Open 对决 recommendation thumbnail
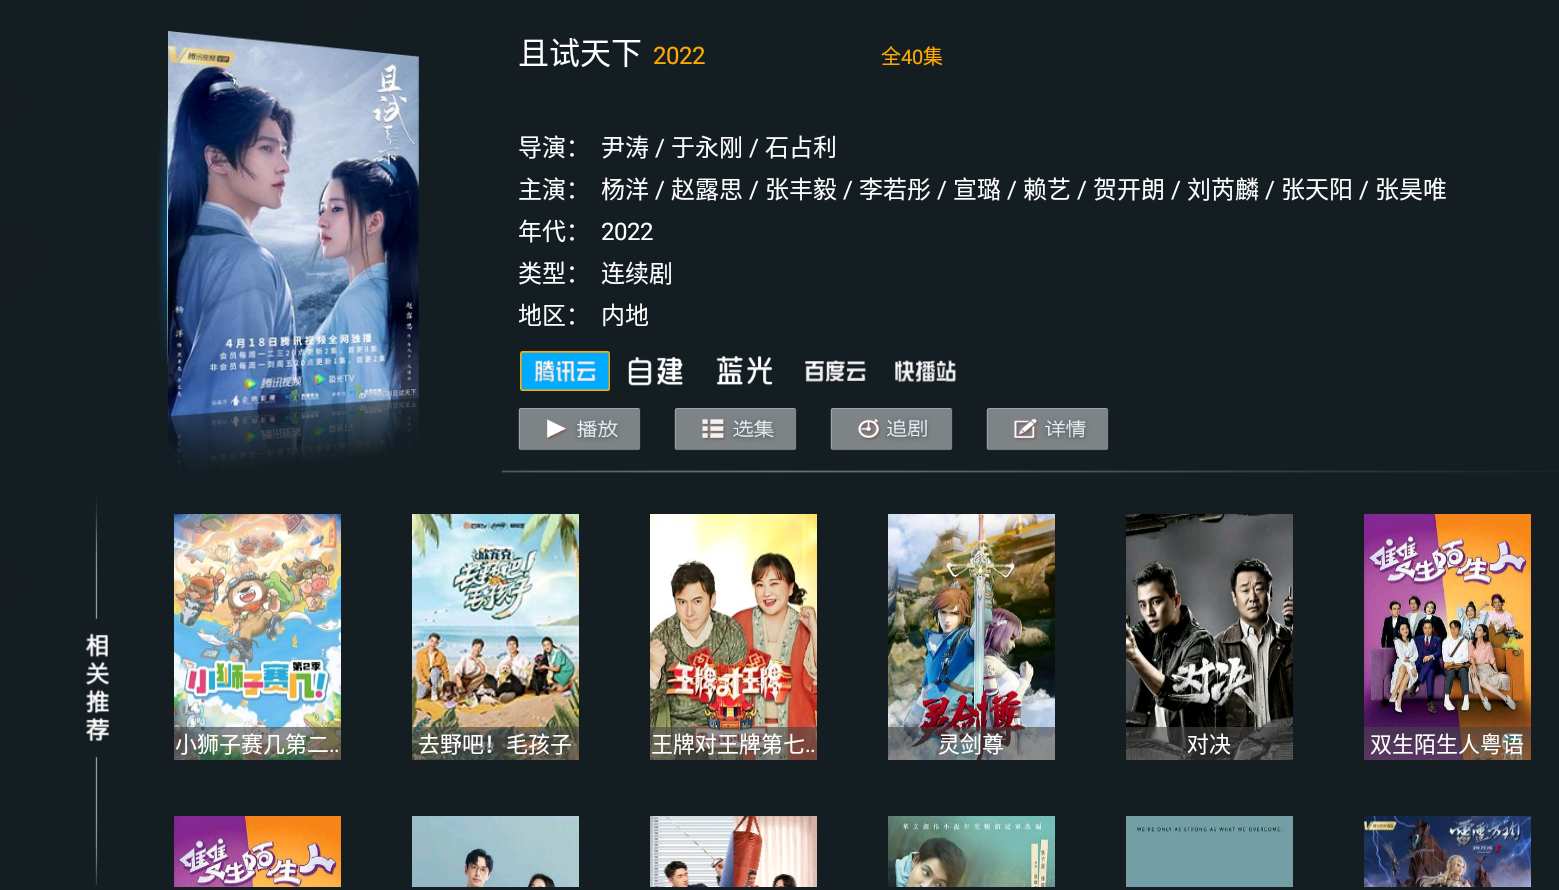 click(x=1209, y=637)
